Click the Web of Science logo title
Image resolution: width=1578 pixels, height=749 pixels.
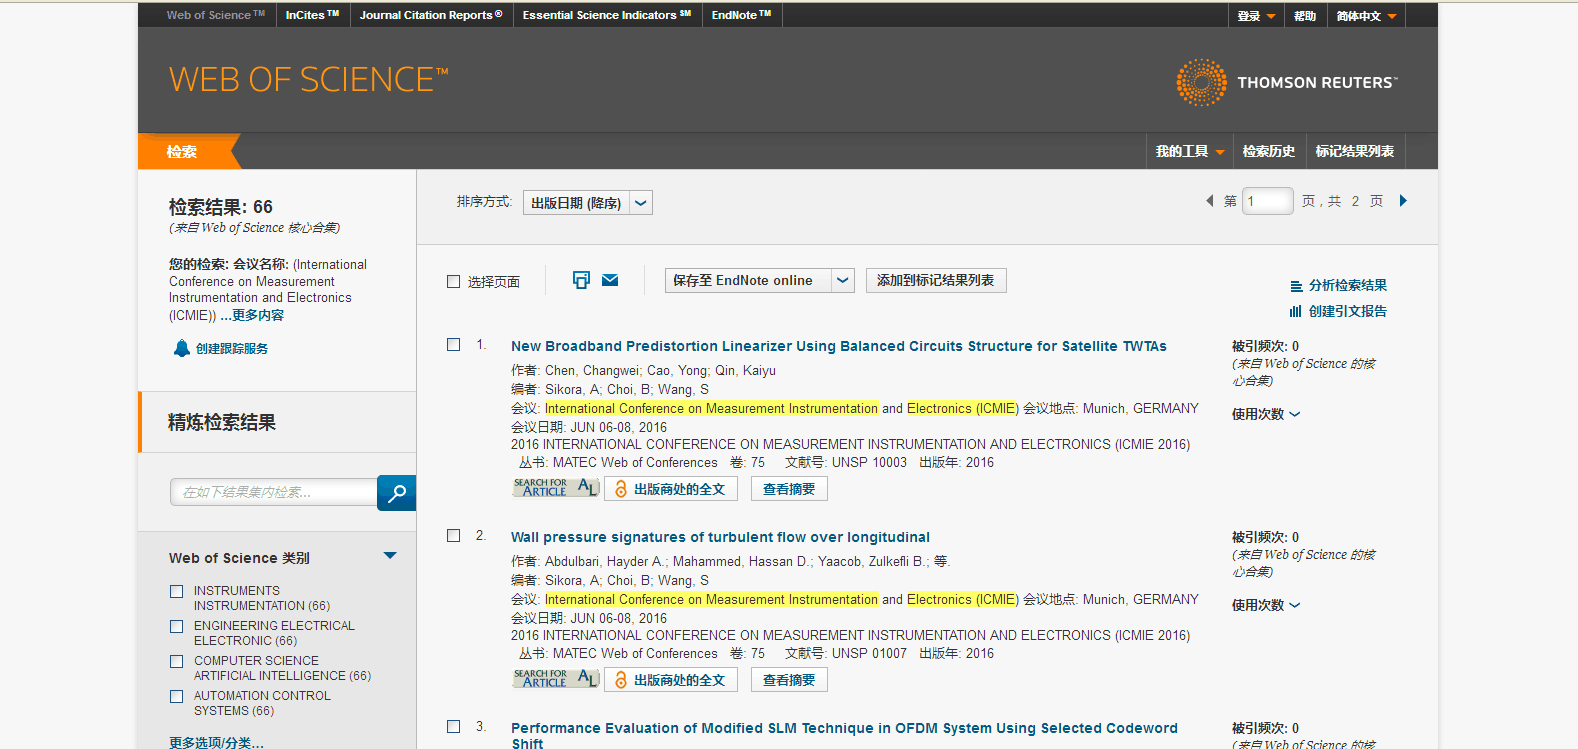pyautogui.click(x=308, y=80)
